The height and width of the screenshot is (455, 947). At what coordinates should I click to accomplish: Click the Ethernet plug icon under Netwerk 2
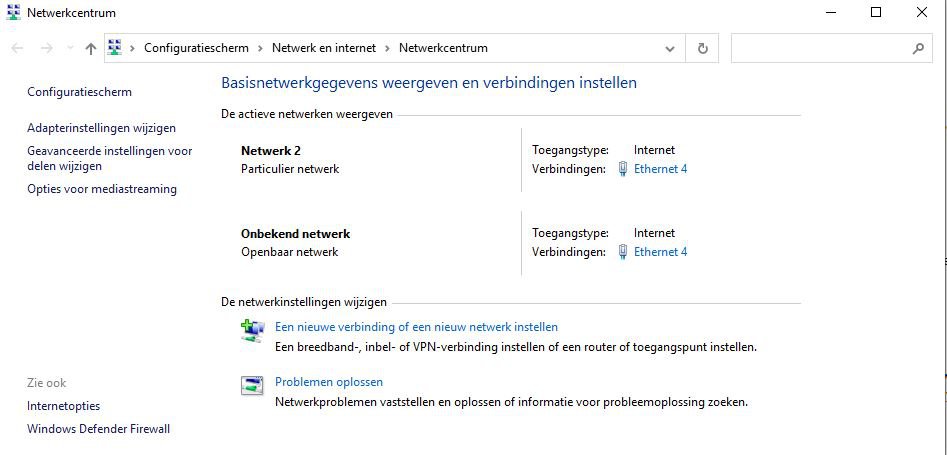click(623, 169)
